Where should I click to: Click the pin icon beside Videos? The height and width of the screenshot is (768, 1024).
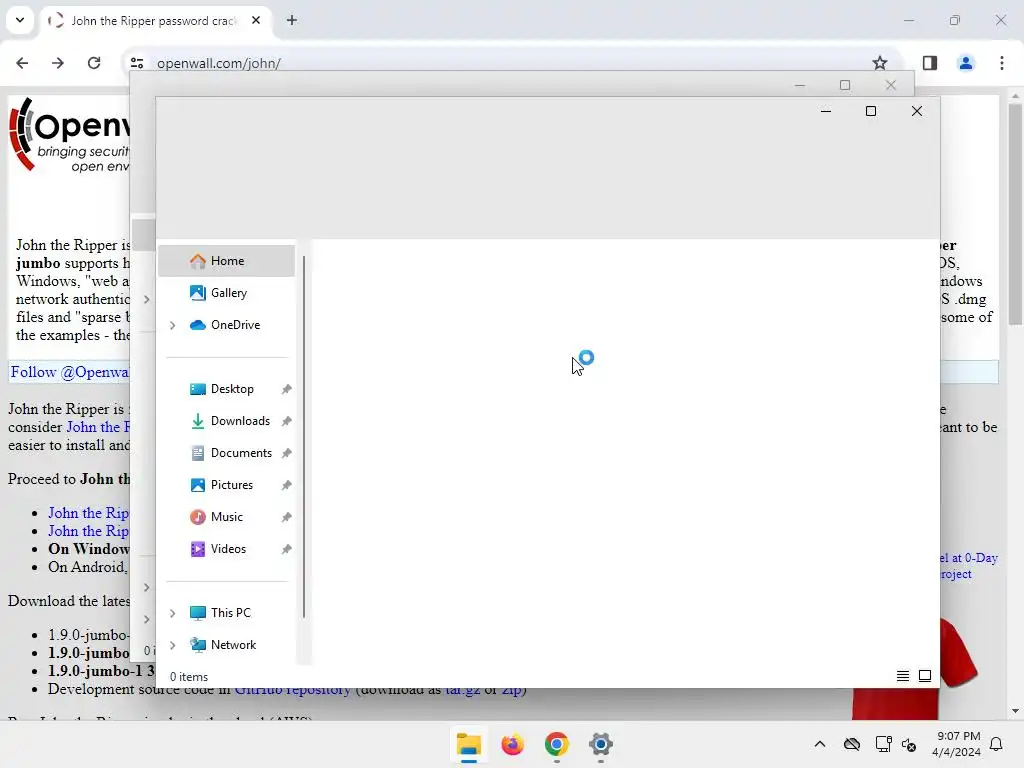[x=286, y=549]
